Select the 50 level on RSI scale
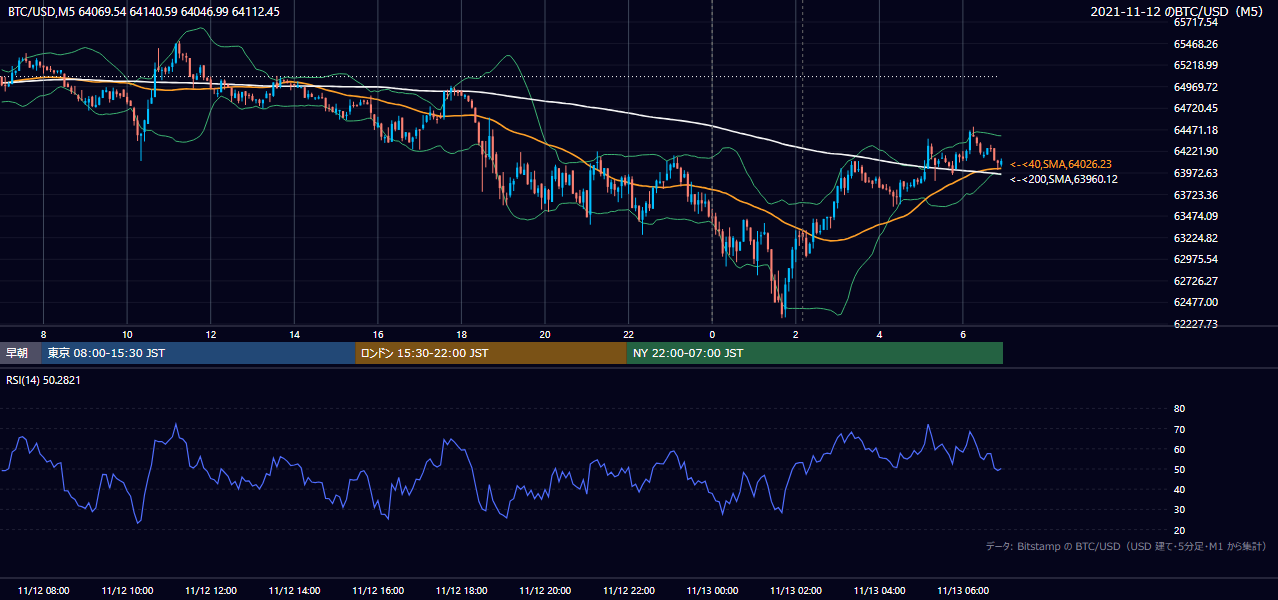Screen dimensions: 1278x600 point(1179,469)
